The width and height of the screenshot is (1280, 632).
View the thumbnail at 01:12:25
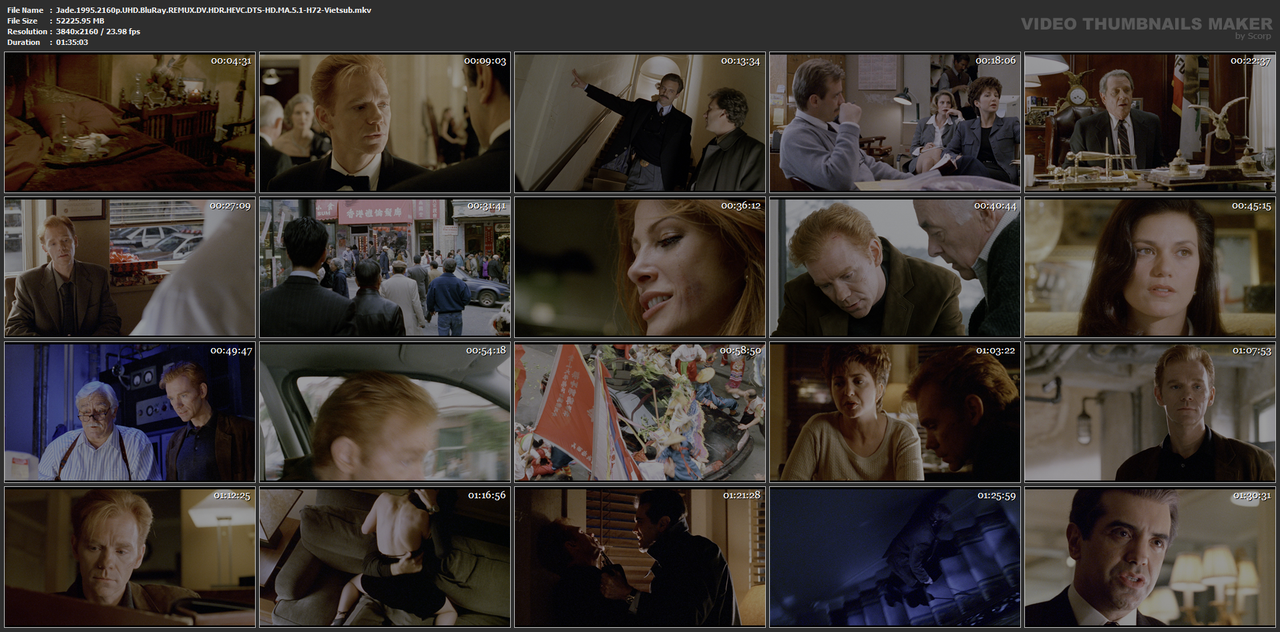(x=130, y=557)
